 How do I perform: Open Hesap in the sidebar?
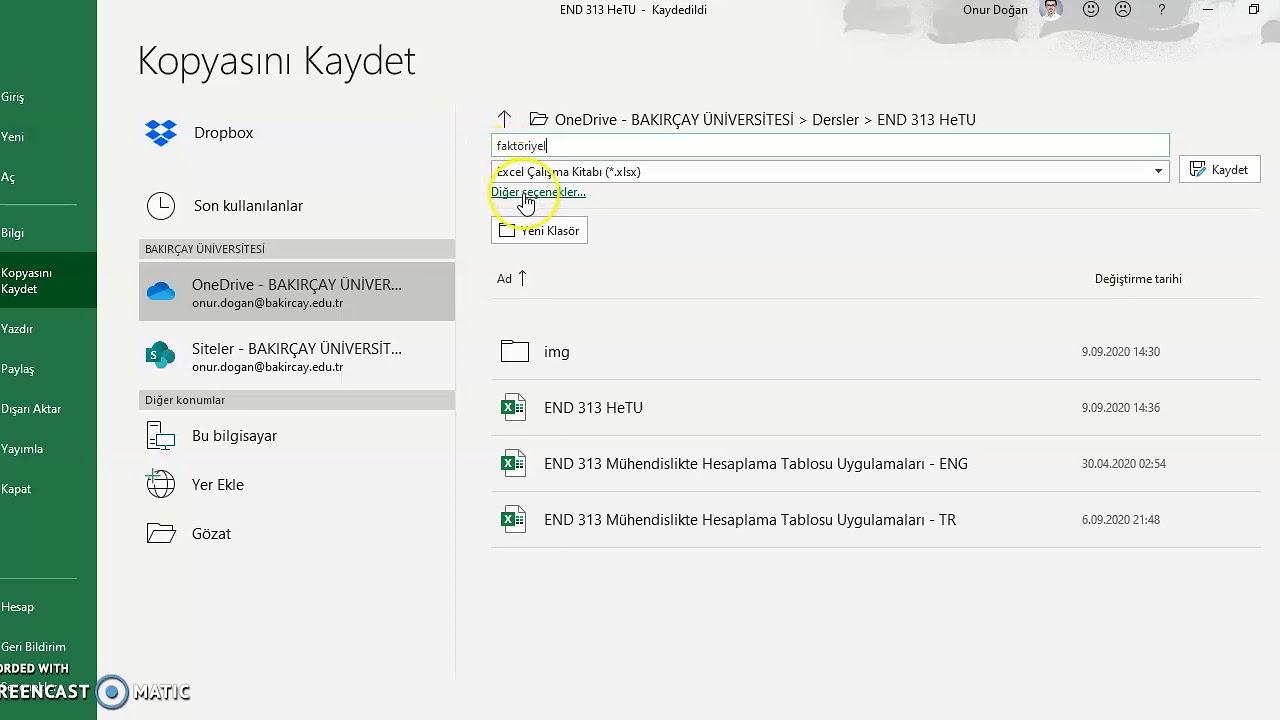tap(18, 607)
